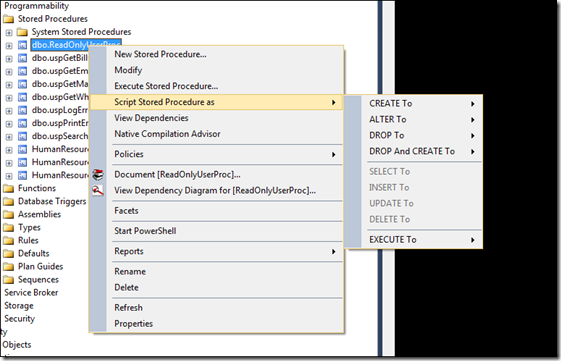Click the Functions folder icon
561x361 pixels.
pos(8,189)
